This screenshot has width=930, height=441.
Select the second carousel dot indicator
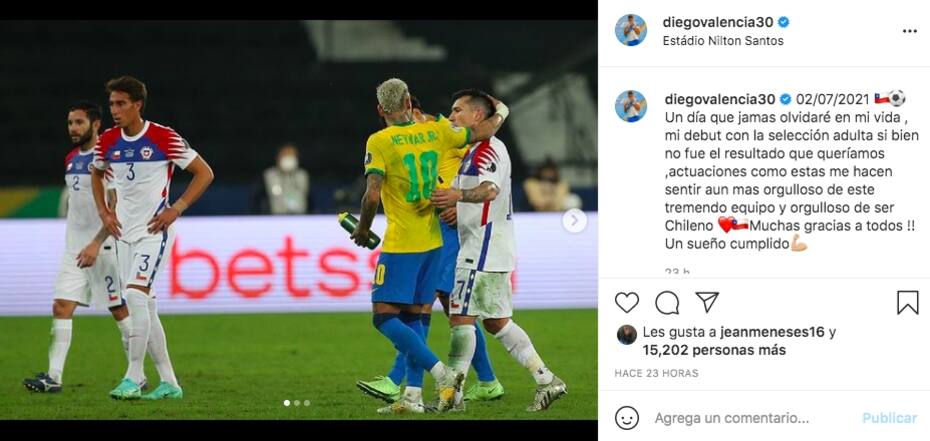pyautogui.click(x=297, y=403)
